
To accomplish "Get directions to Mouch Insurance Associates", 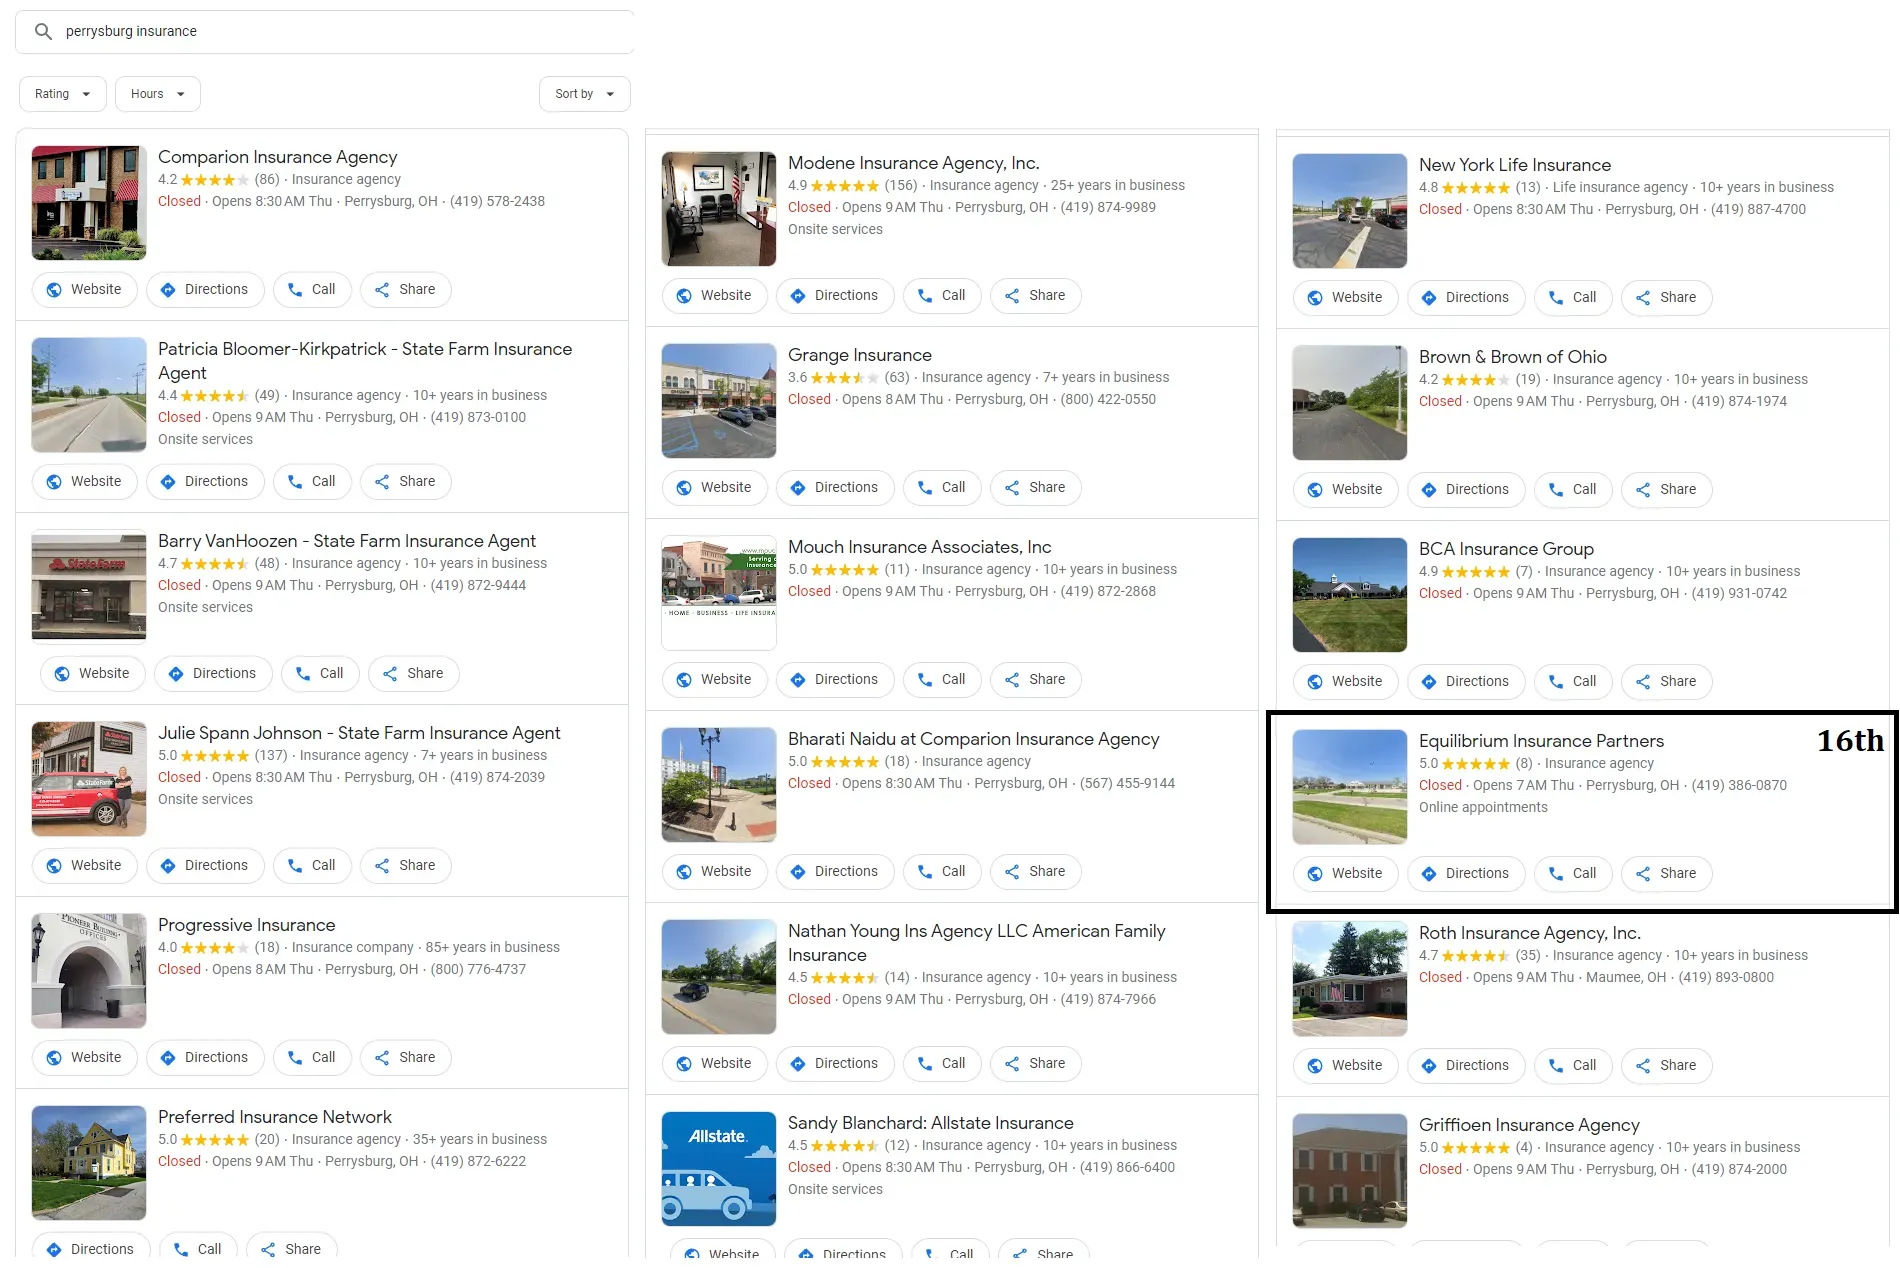I will pyautogui.click(x=835, y=680).
